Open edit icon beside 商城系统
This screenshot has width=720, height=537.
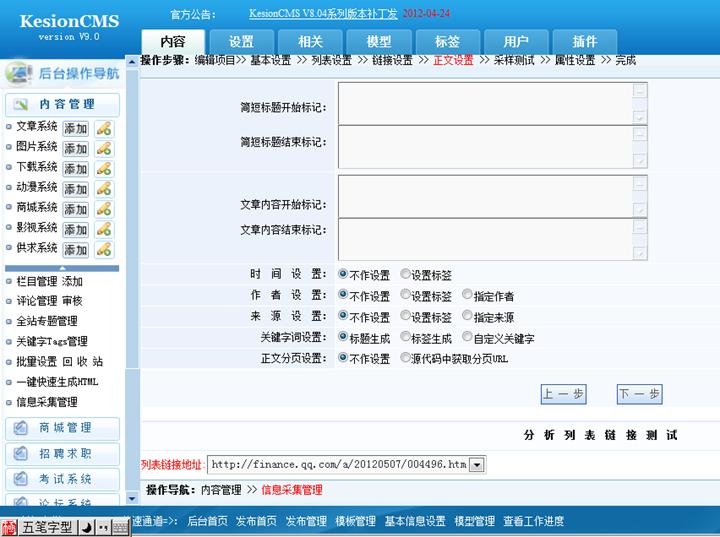click(x=104, y=209)
